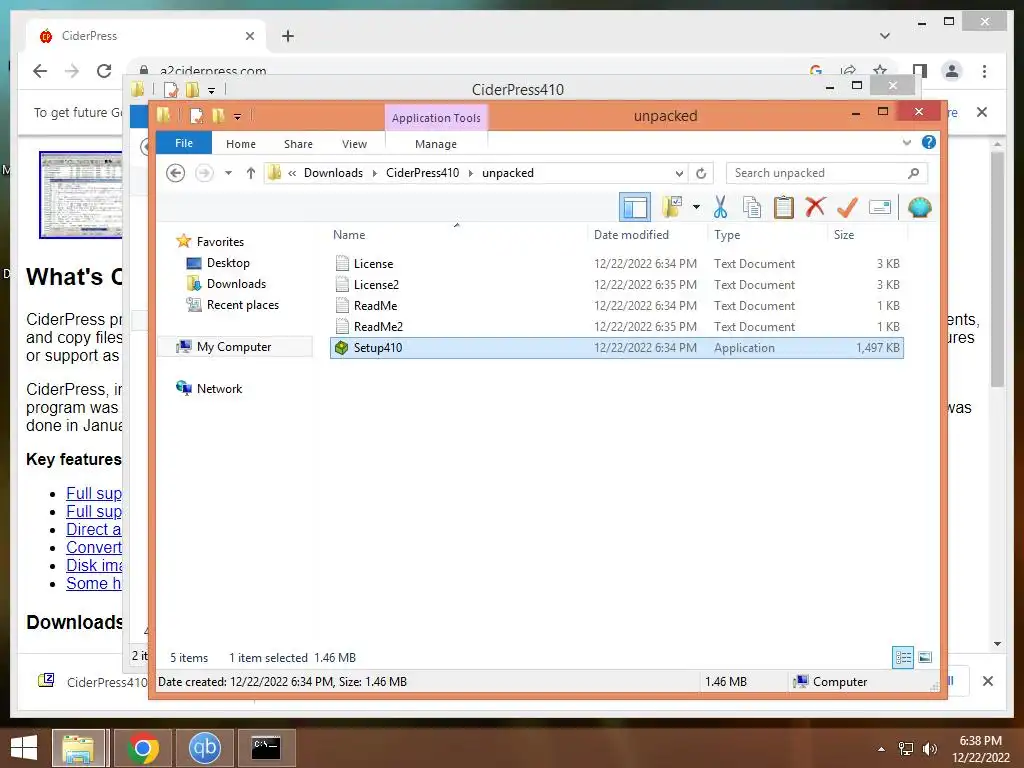Image resolution: width=1024 pixels, height=768 pixels.
Task: Open recent locations dropdown arrow
Action: click(229, 173)
